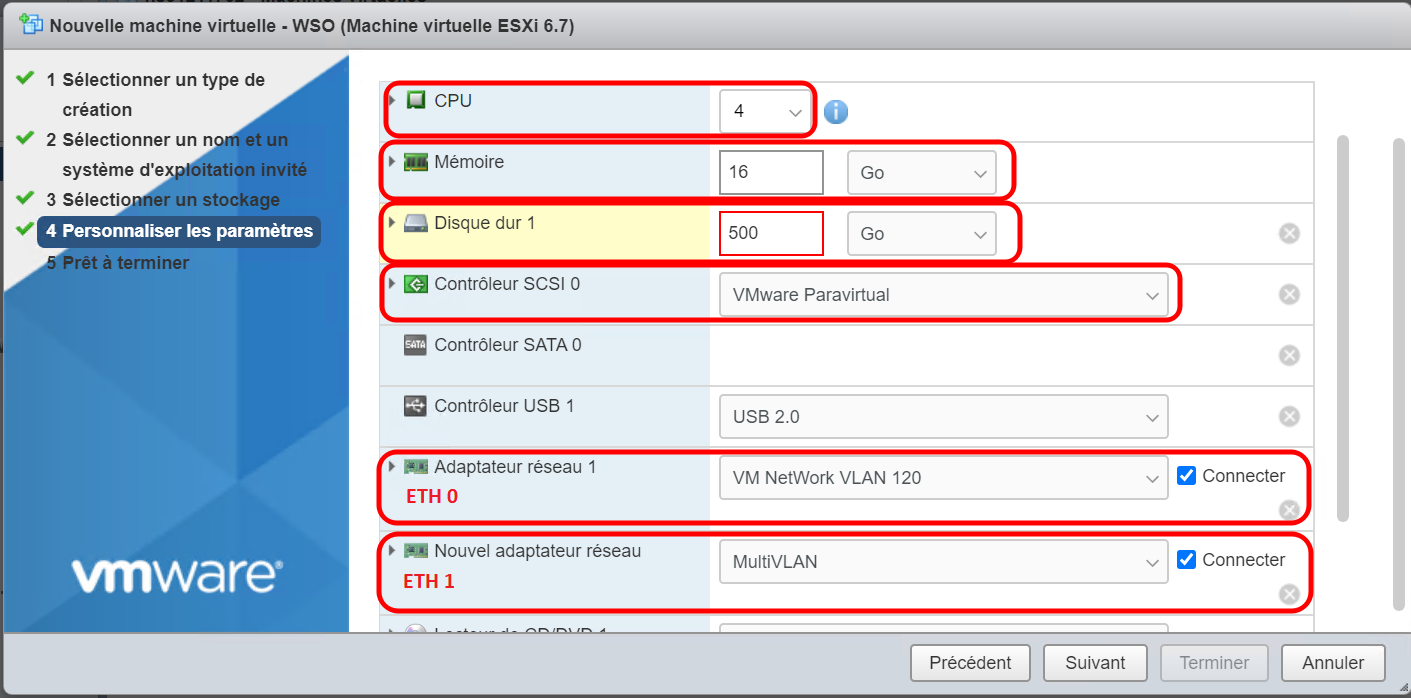Screen dimensions: 1411x698
Task: Expand the Adaptateur réseau 1 details
Action: (392, 467)
